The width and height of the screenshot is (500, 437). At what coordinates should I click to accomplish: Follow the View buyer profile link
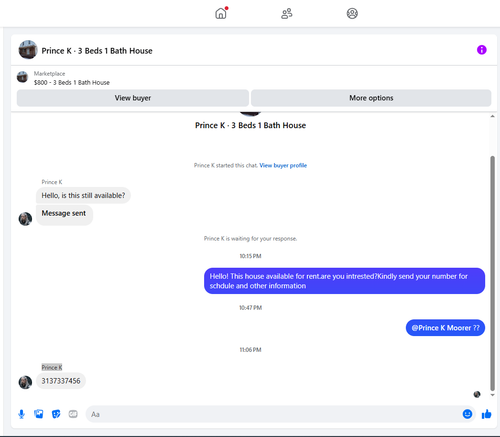[x=283, y=165]
